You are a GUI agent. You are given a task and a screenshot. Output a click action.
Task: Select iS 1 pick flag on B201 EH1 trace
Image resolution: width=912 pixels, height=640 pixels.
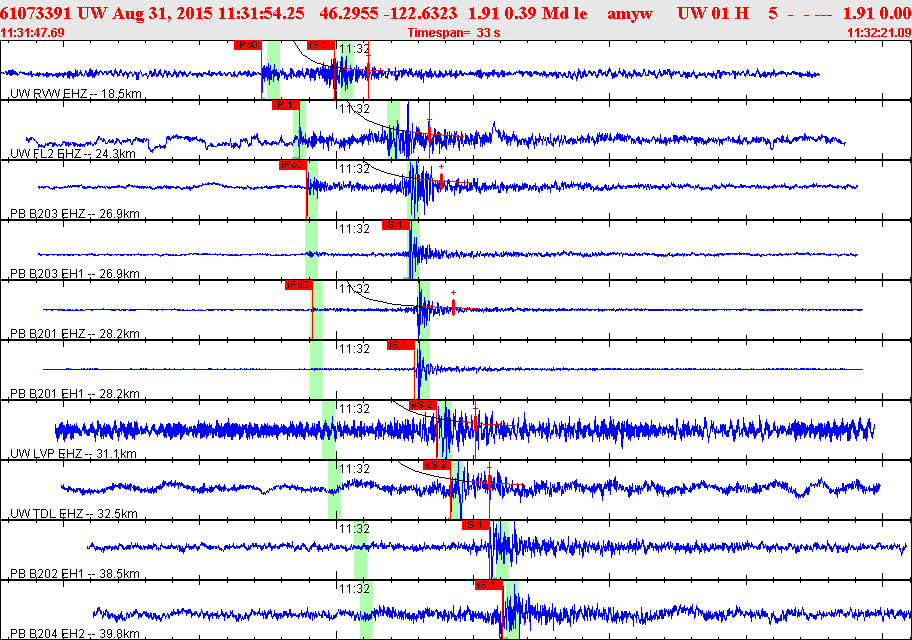point(401,344)
